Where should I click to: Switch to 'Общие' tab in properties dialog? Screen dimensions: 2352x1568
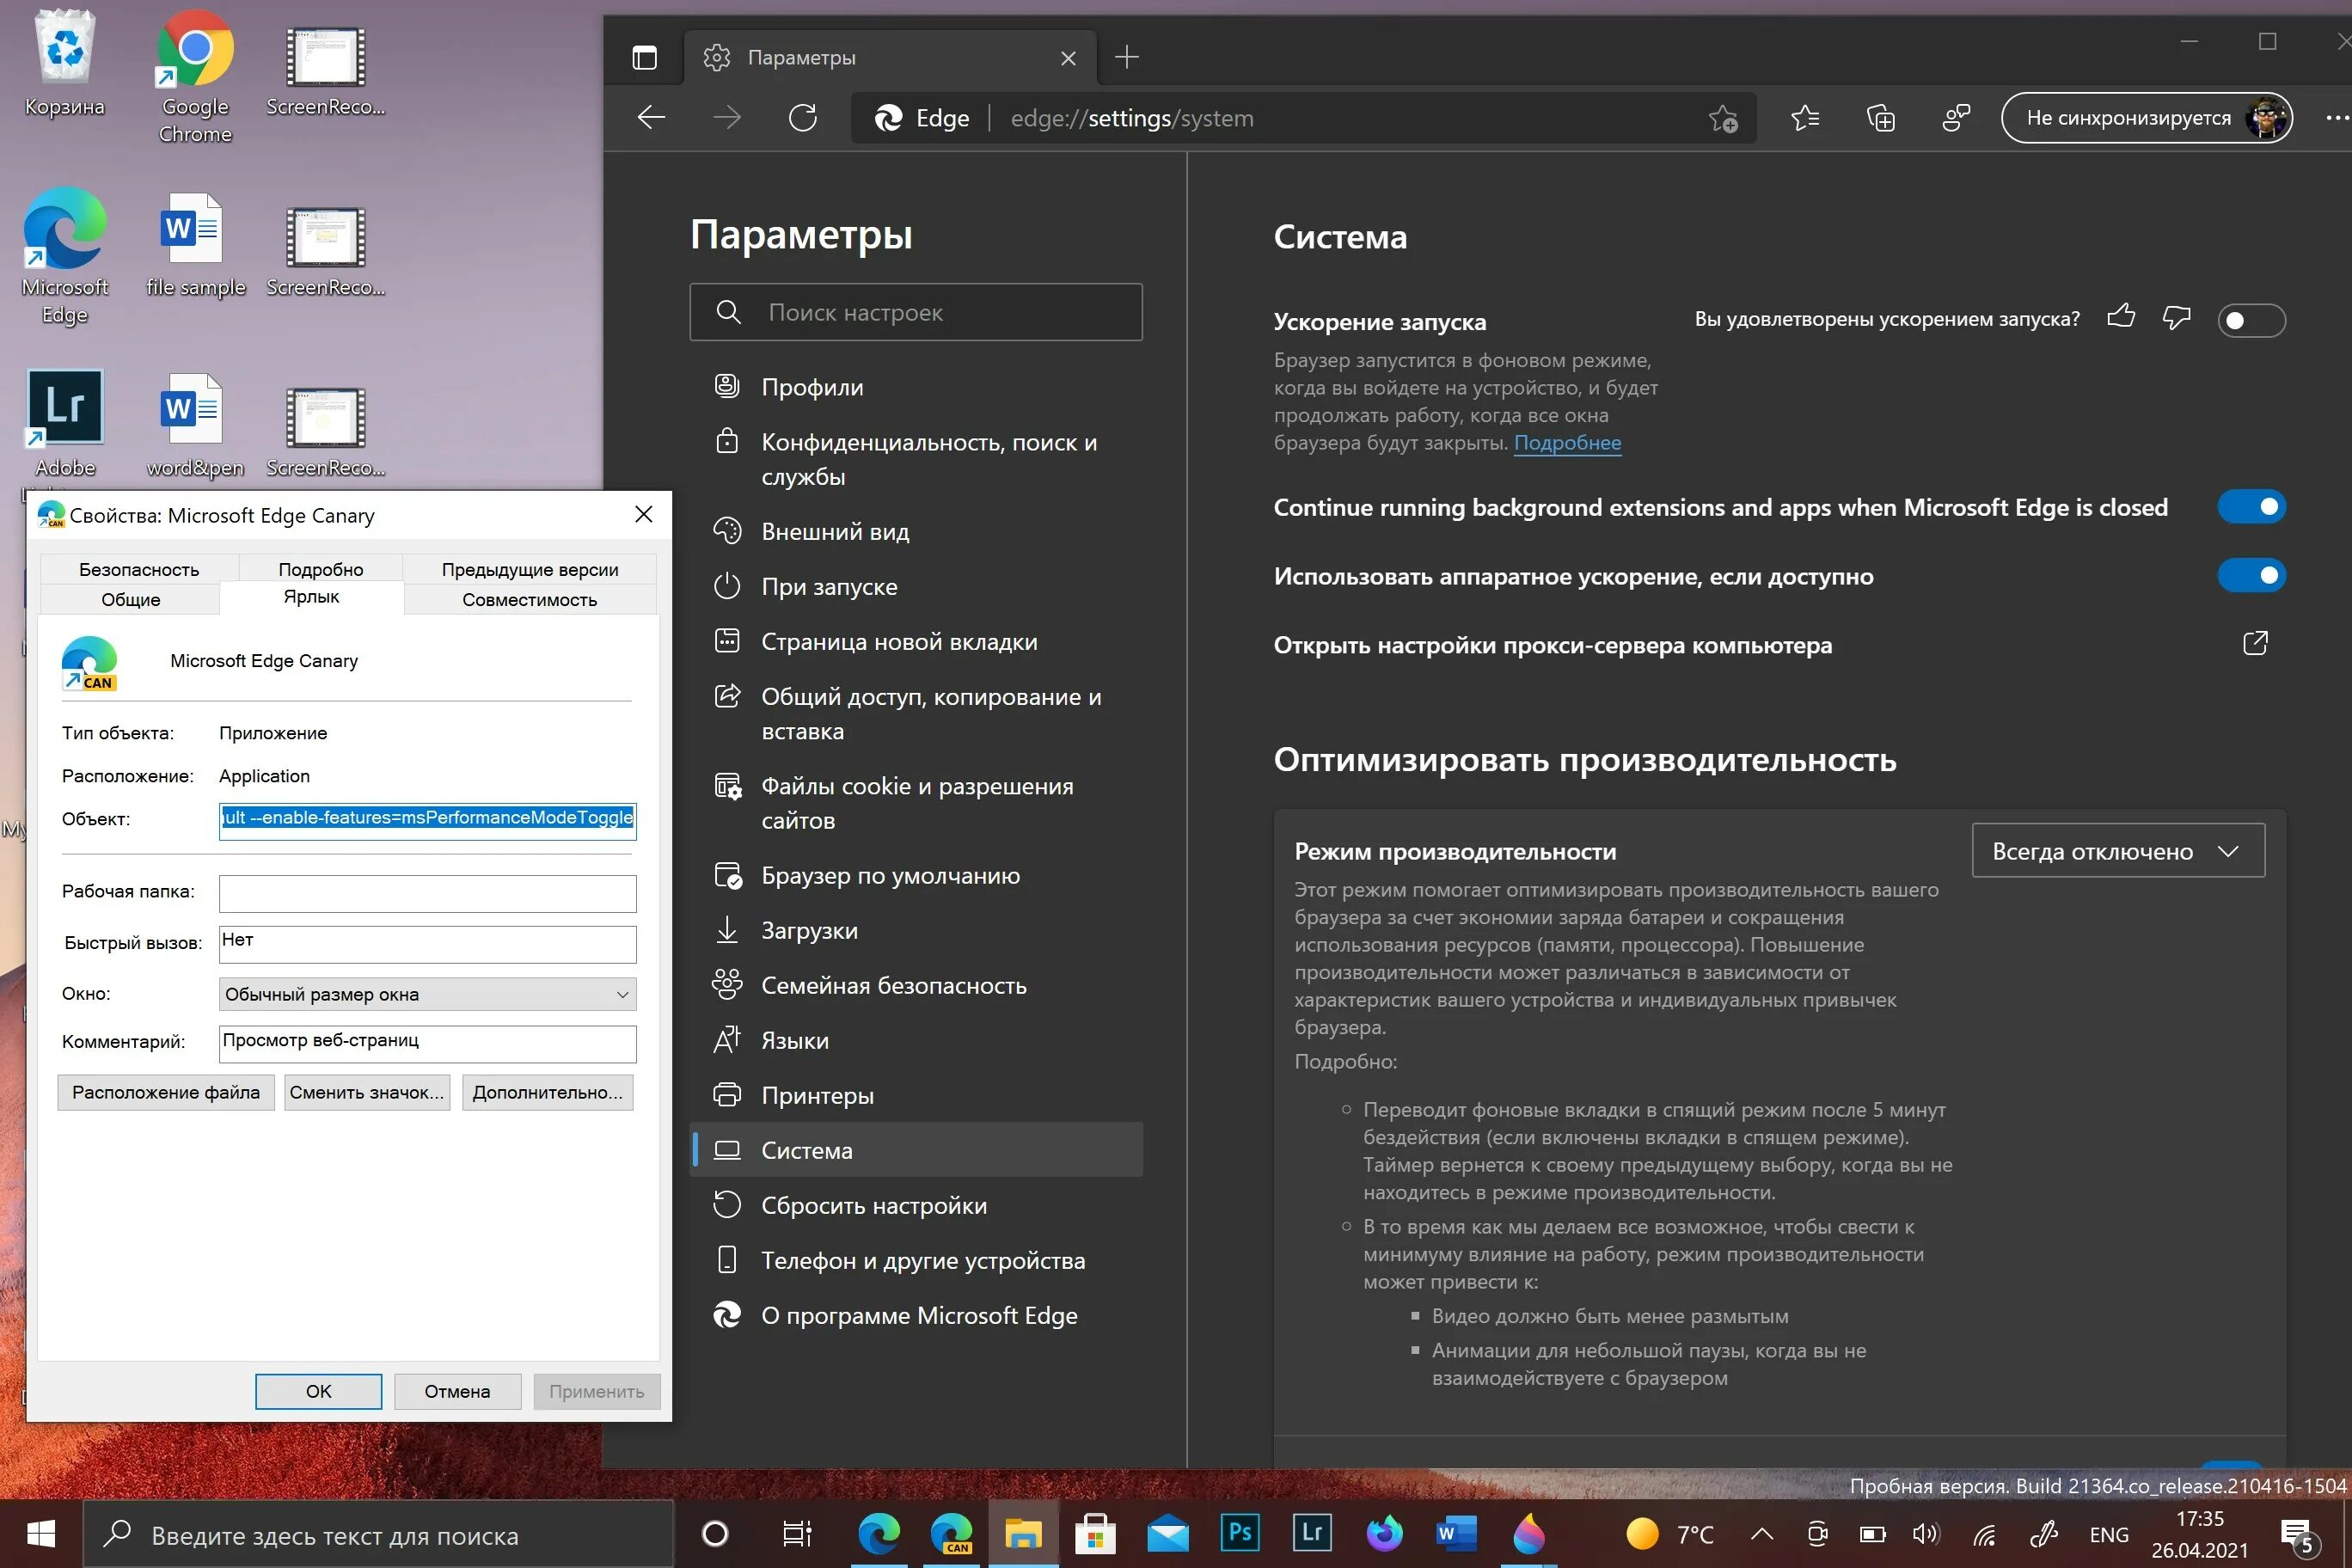[130, 599]
